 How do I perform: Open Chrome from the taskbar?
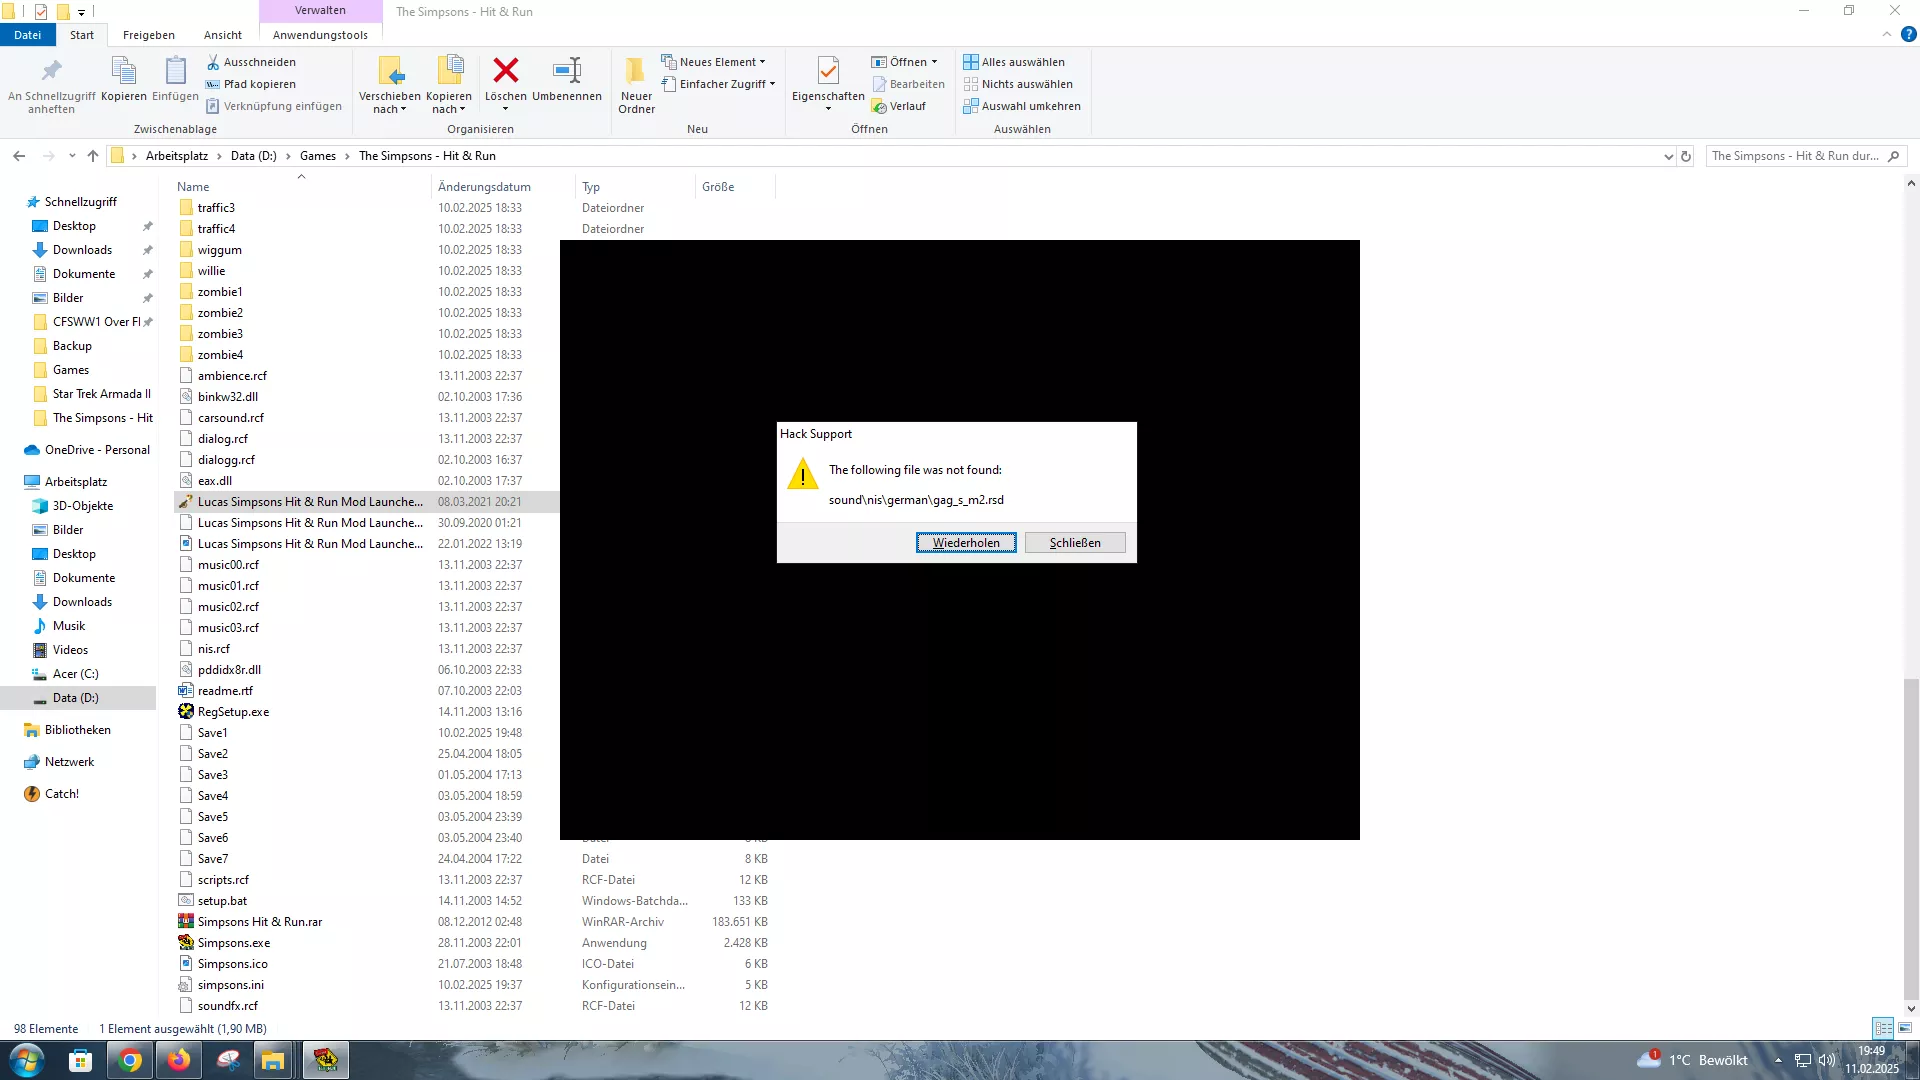(130, 1060)
